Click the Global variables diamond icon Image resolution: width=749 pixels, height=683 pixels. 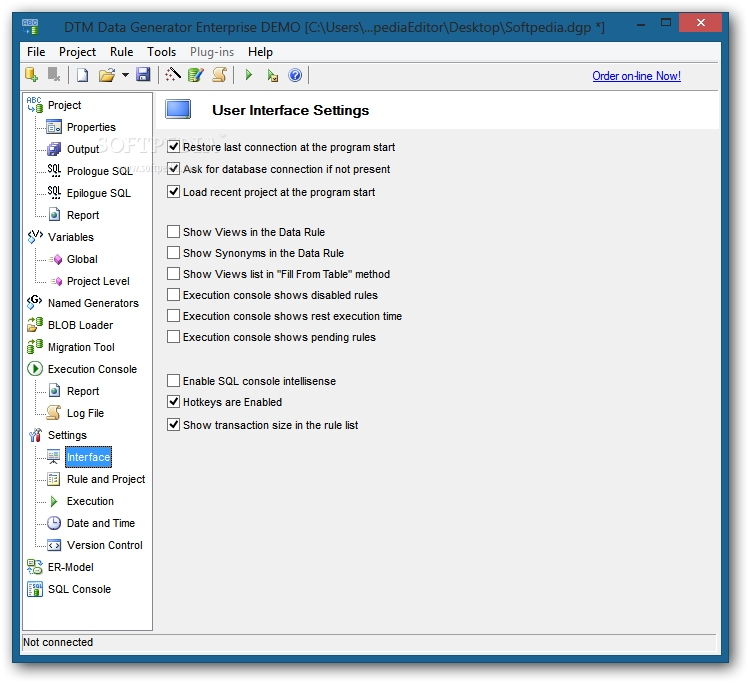click(56, 259)
